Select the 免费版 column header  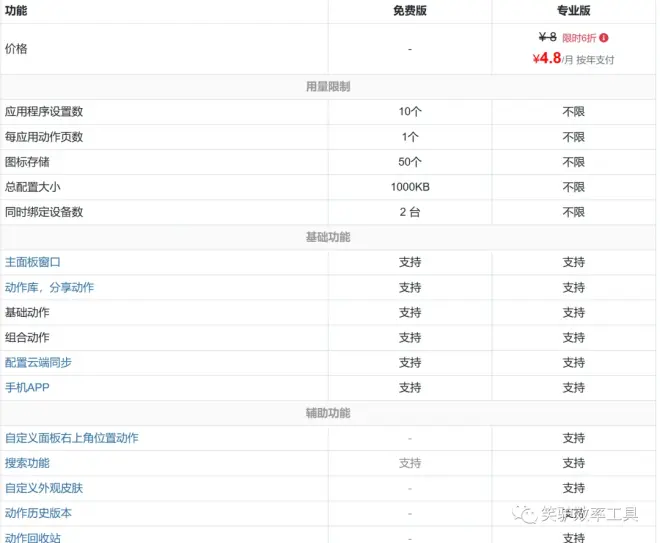click(x=410, y=11)
